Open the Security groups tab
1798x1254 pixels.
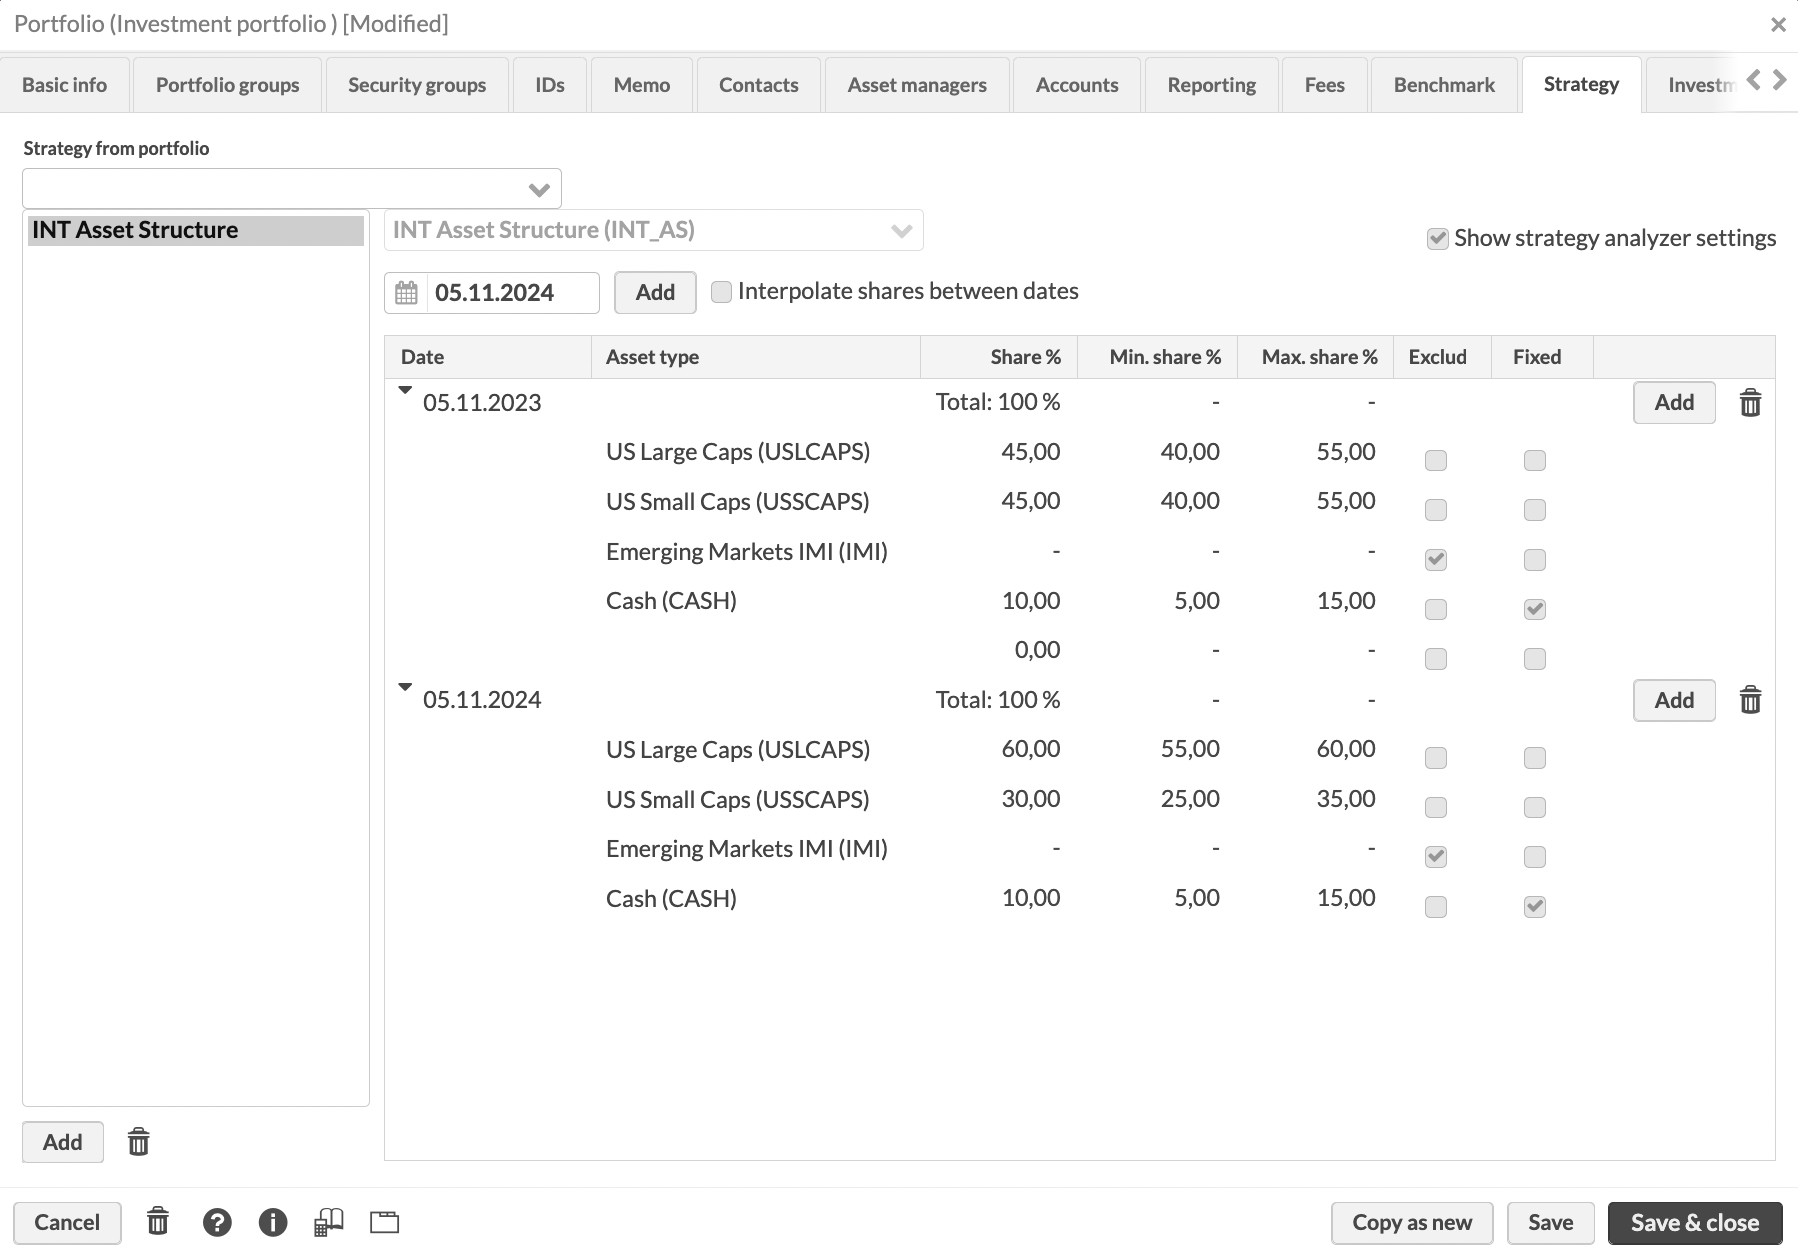(x=417, y=85)
